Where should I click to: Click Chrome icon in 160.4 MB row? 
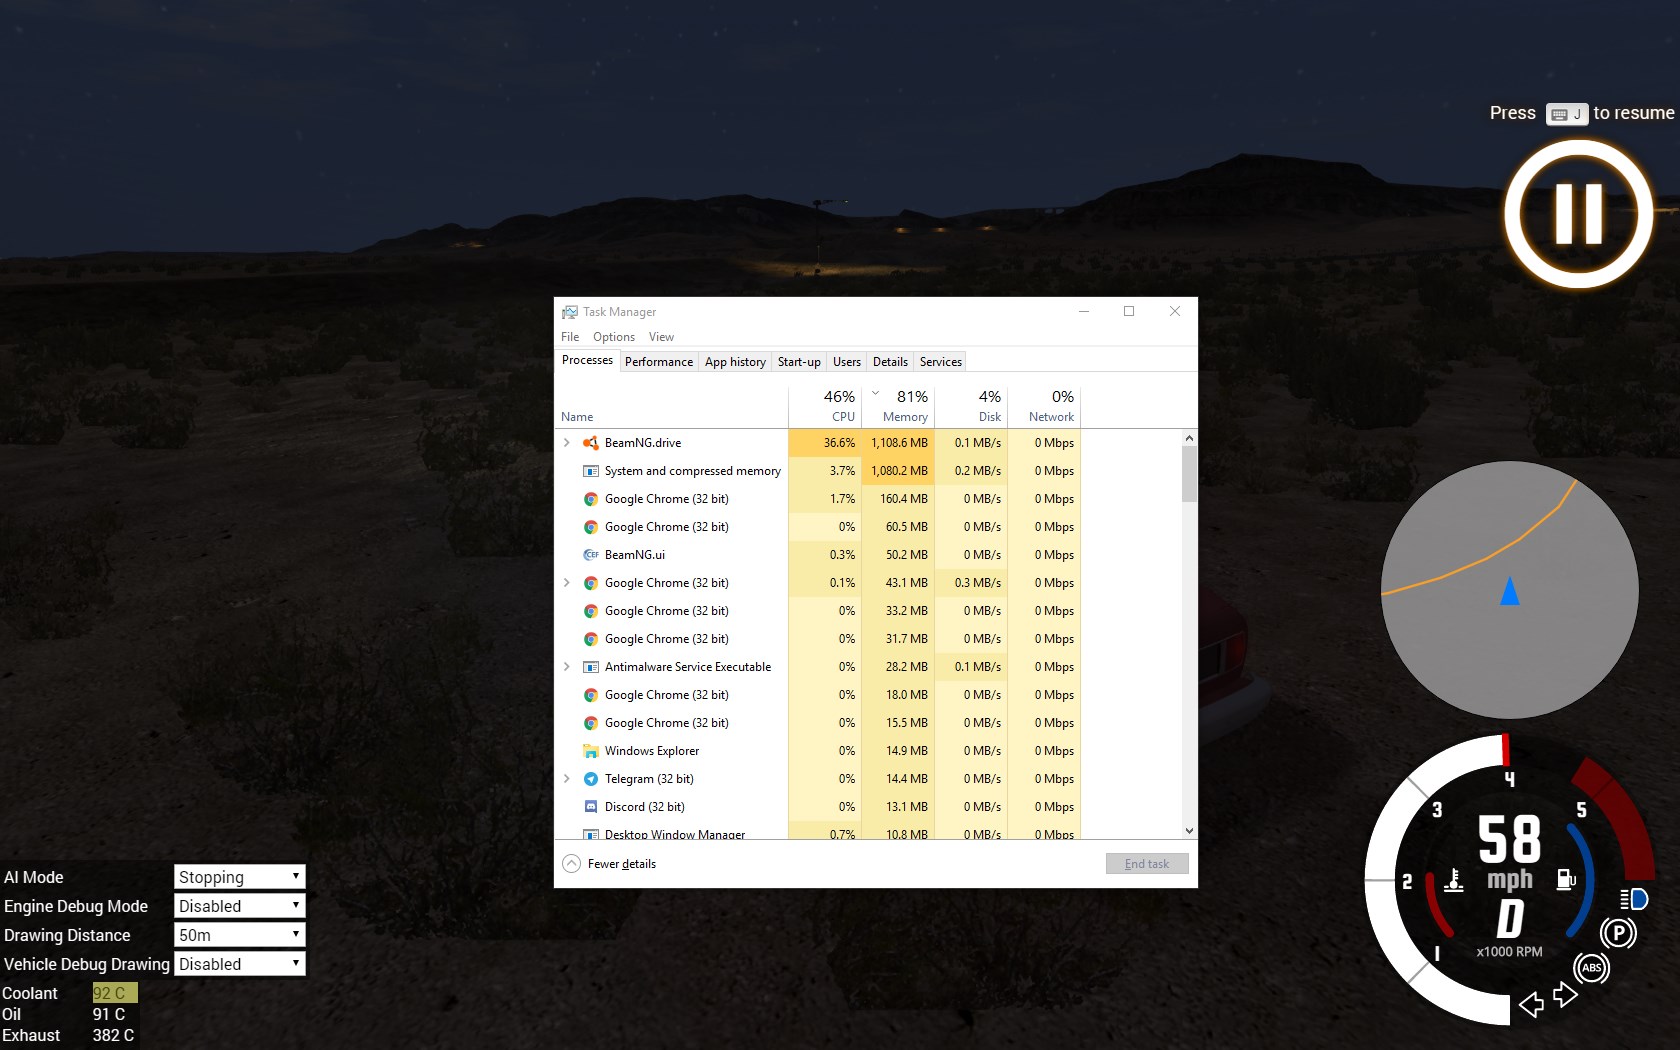click(x=591, y=499)
